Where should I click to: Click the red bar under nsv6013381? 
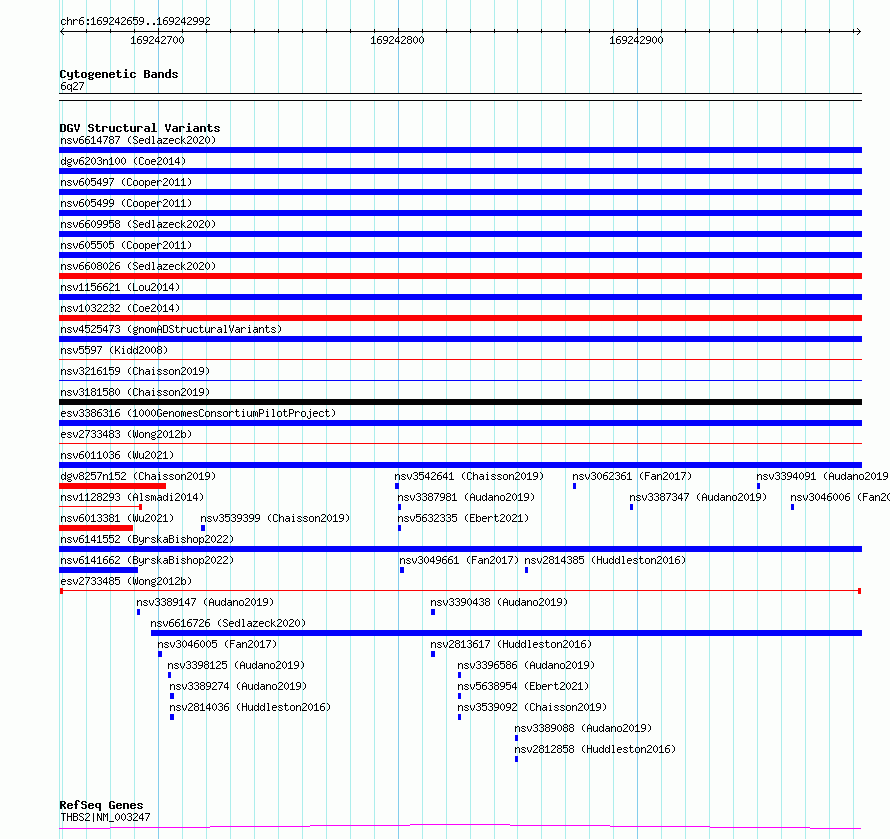coord(96,528)
